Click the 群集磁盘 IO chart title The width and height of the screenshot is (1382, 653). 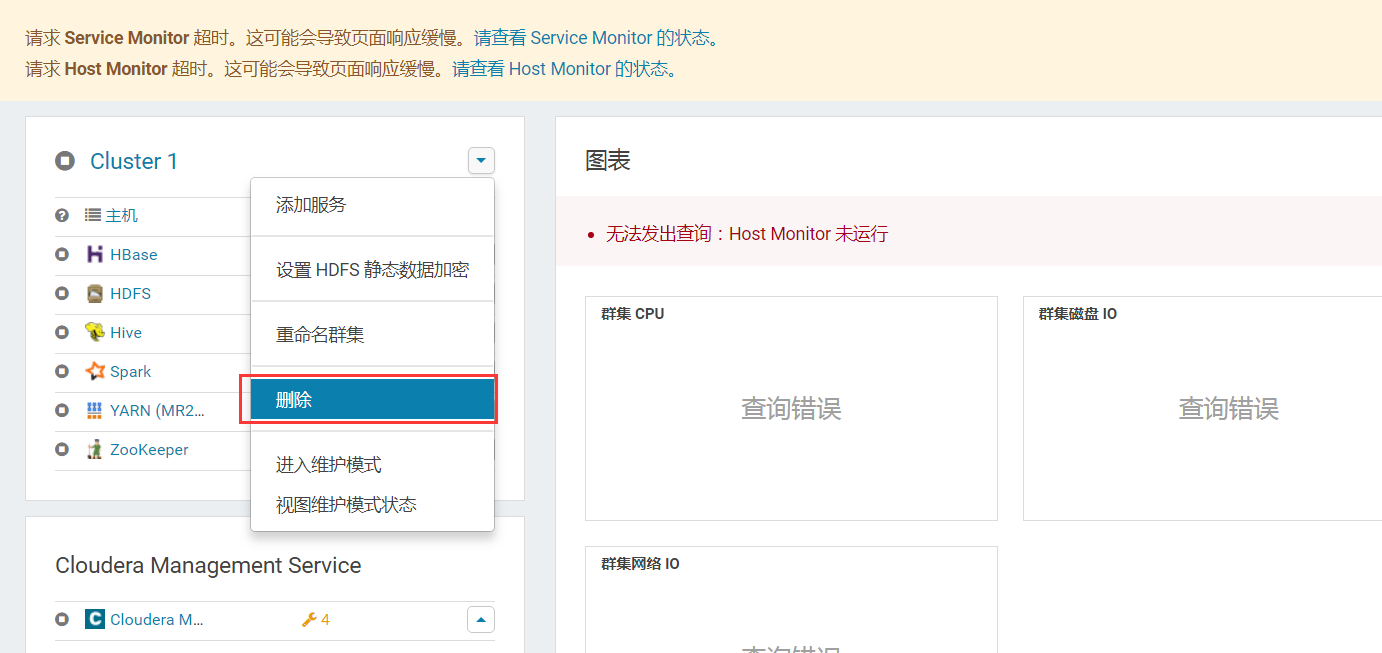point(1078,314)
